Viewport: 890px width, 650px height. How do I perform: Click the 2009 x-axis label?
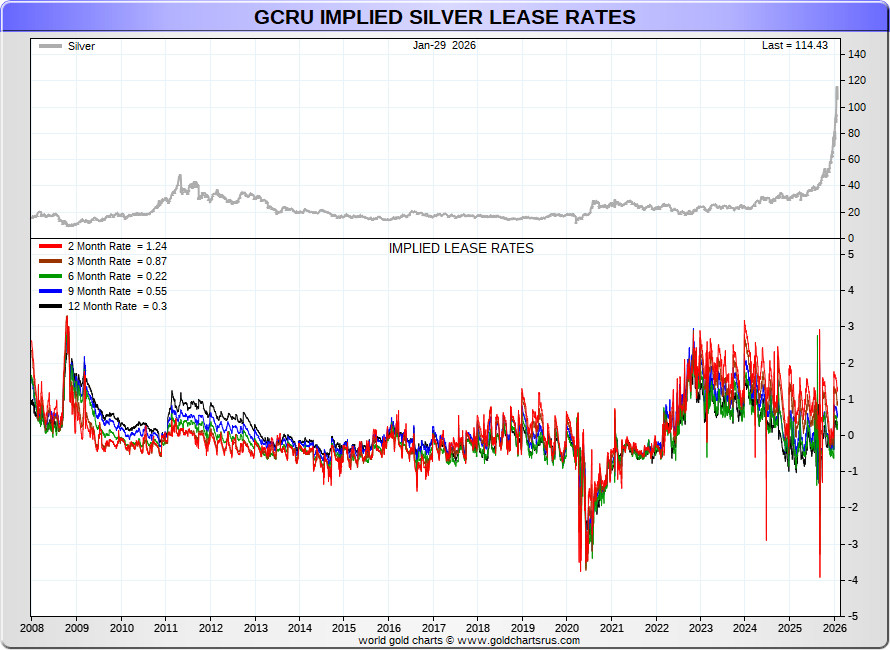click(77, 628)
